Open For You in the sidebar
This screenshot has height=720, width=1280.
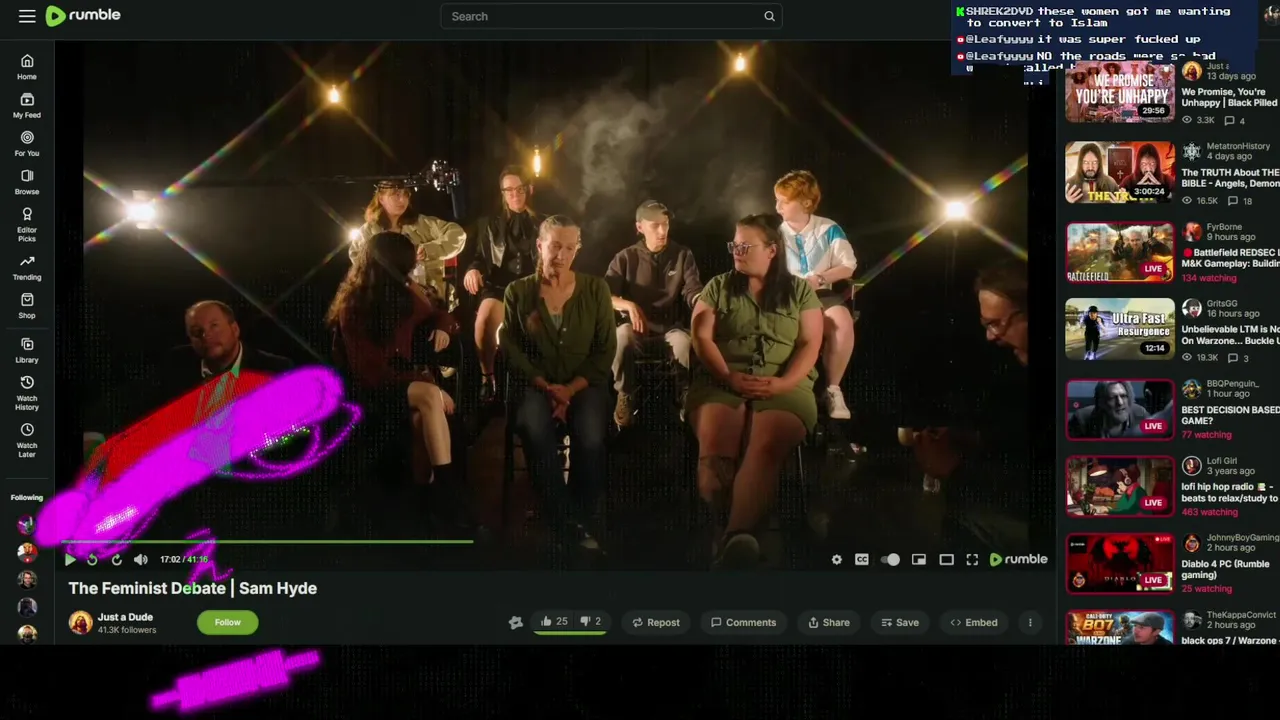[x=27, y=143]
